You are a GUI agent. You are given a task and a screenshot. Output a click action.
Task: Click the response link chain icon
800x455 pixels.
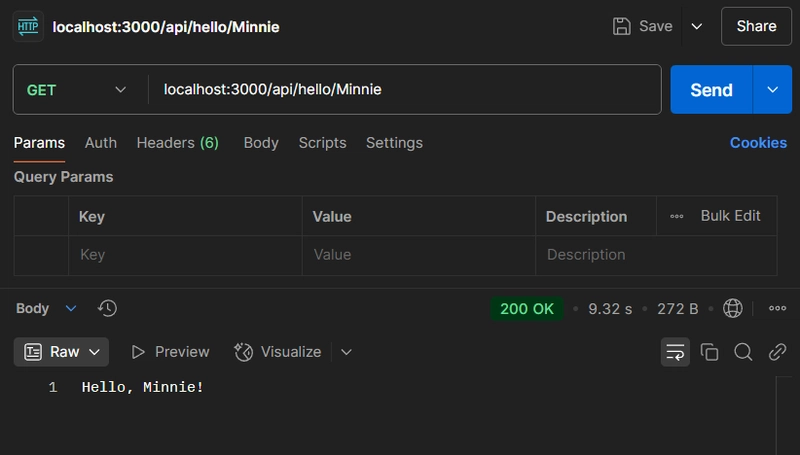pos(777,352)
